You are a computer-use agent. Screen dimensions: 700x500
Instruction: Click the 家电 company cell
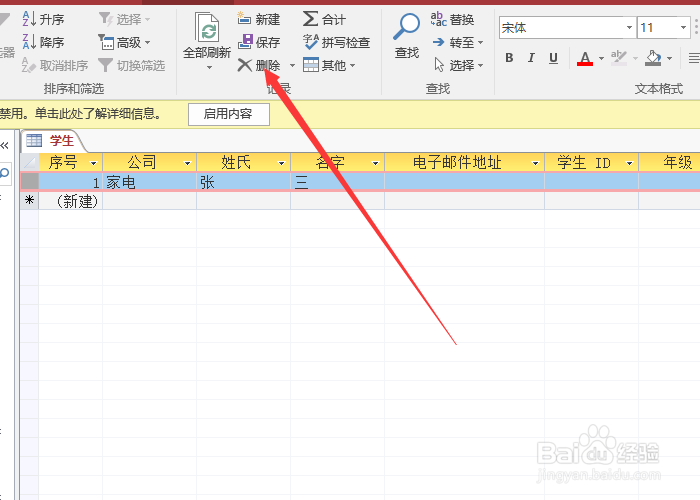[150, 182]
